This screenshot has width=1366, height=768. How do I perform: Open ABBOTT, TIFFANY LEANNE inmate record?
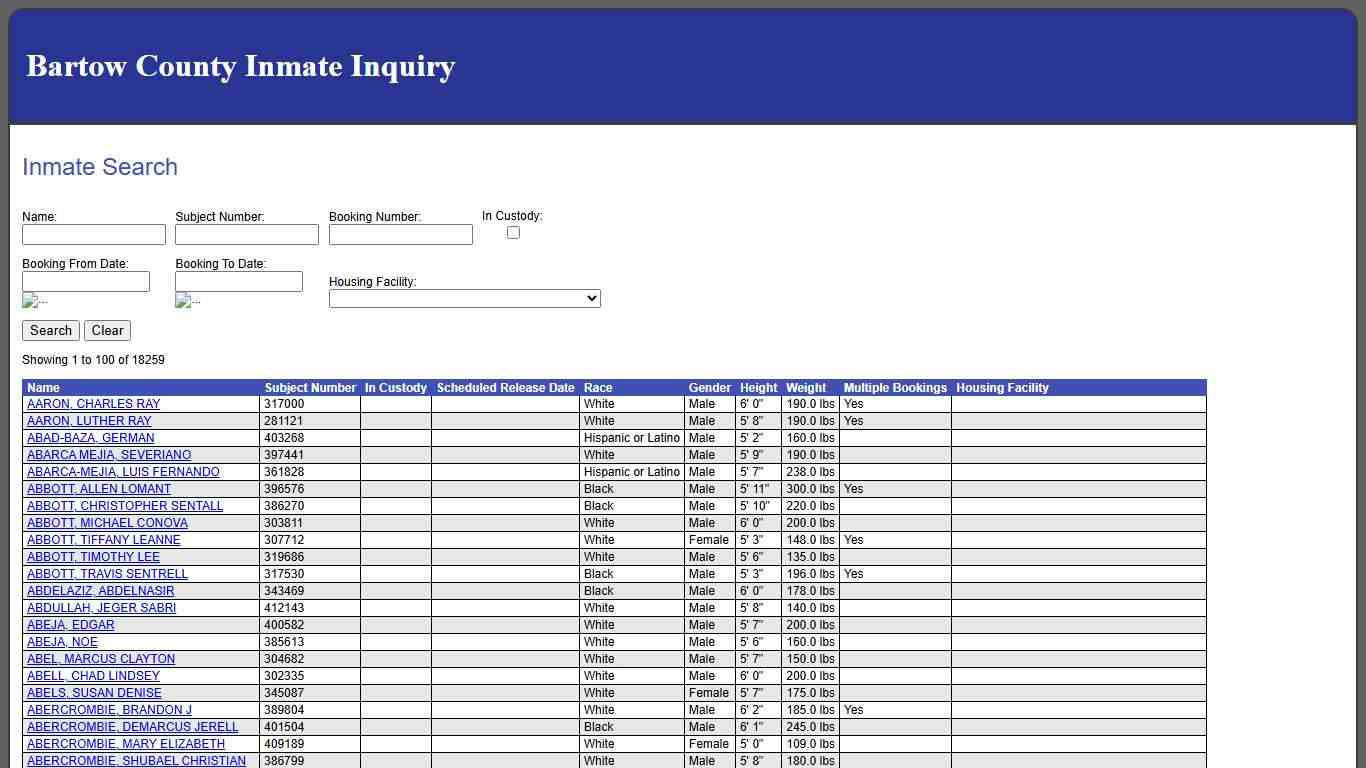click(x=103, y=540)
